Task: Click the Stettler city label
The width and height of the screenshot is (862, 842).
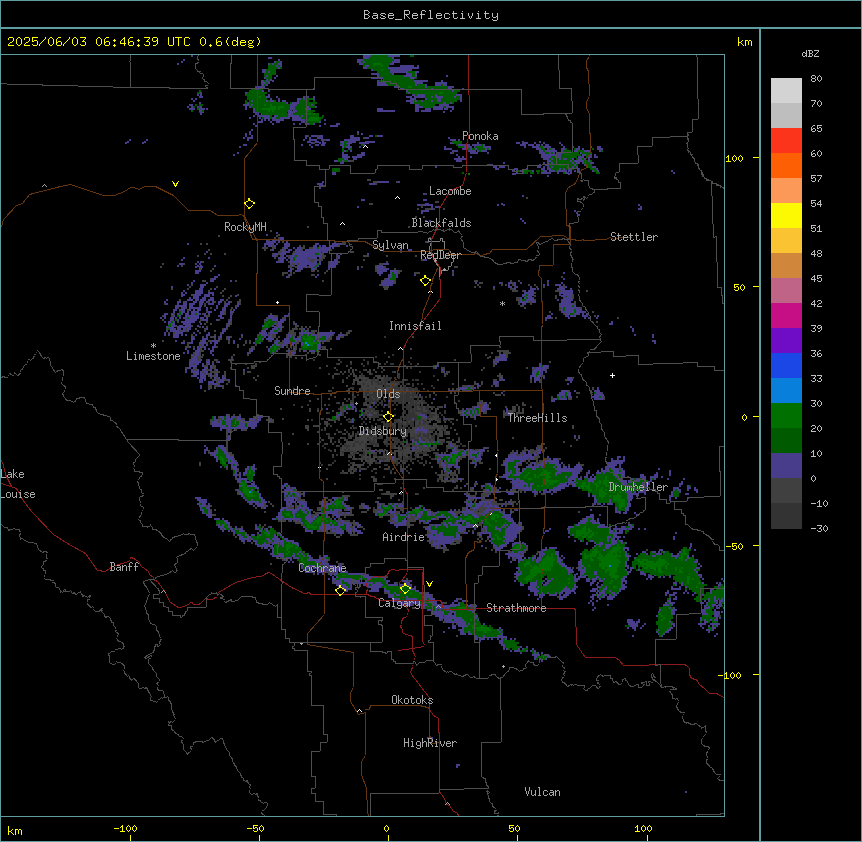Action: click(x=634, y=237)
